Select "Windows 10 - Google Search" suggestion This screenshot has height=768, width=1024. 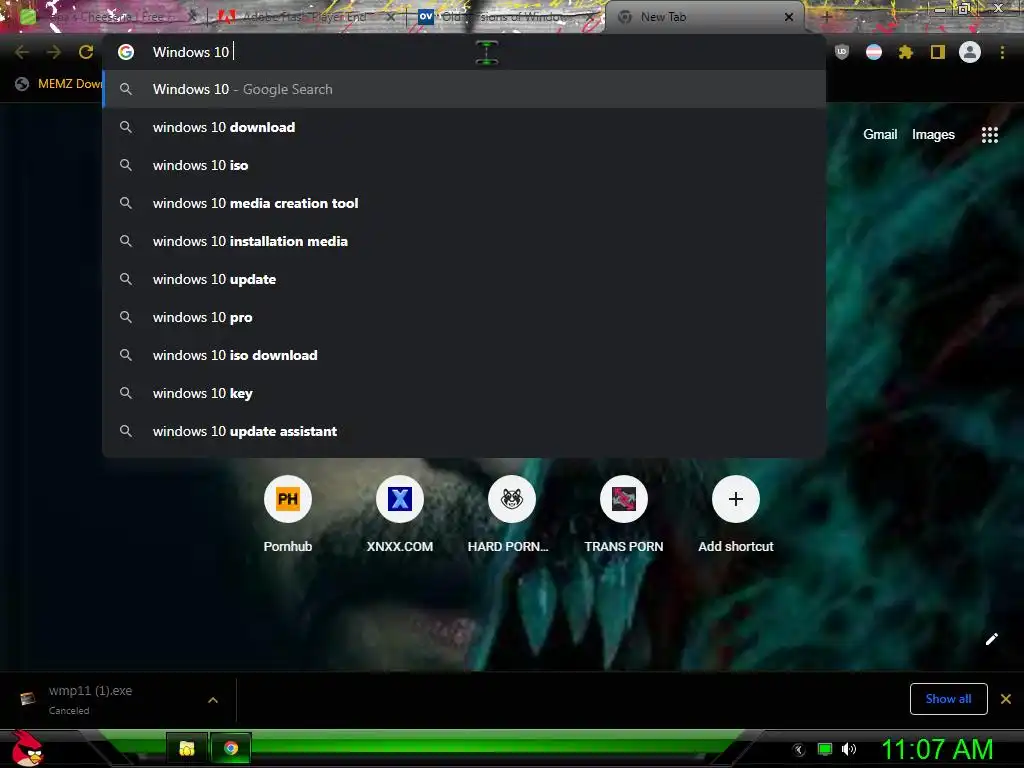click(x=464, y=89)
